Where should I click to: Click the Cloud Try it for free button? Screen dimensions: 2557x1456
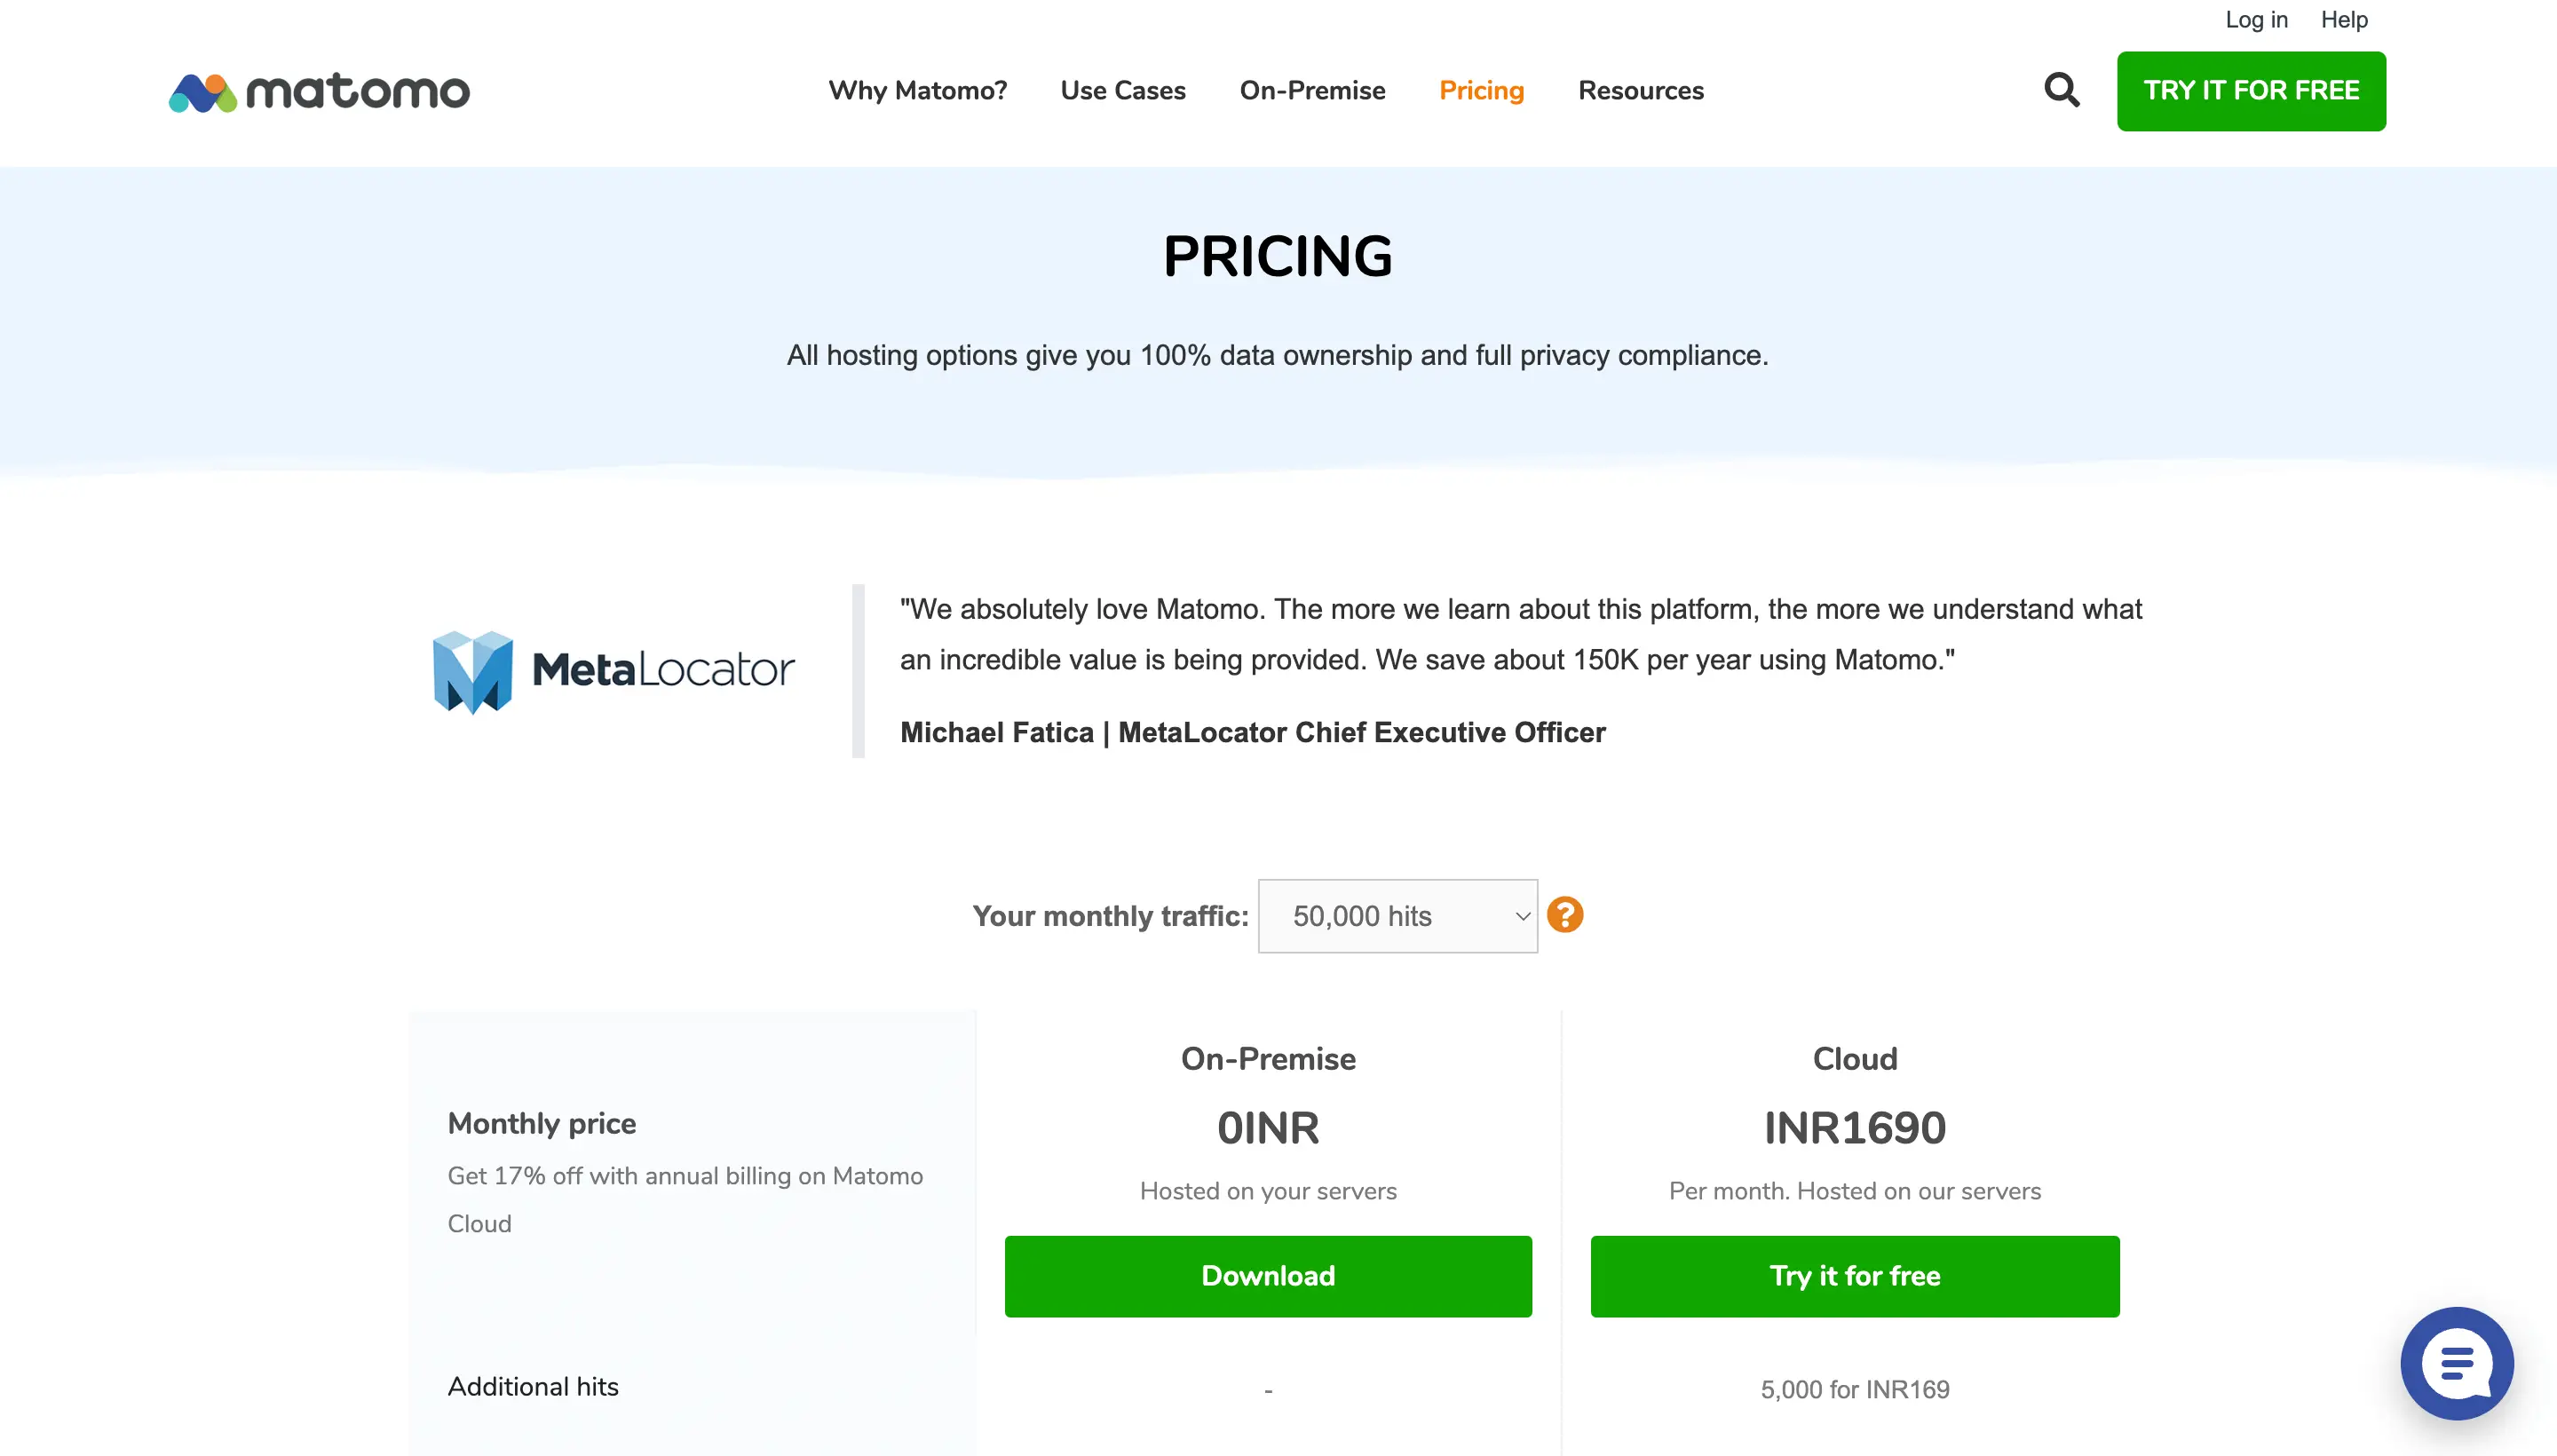(1855, 1276)
